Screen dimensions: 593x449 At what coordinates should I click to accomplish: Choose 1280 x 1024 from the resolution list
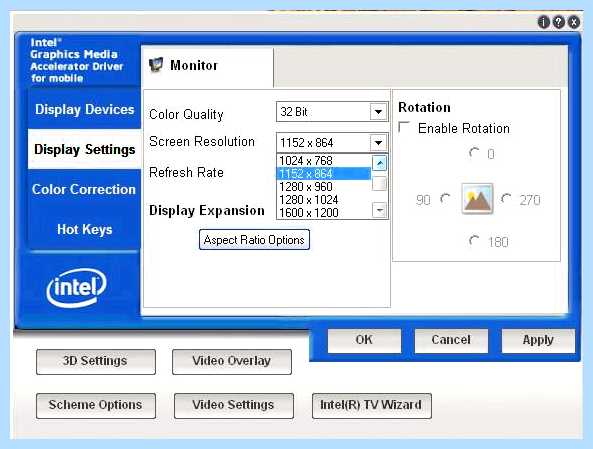pos(323,199)
